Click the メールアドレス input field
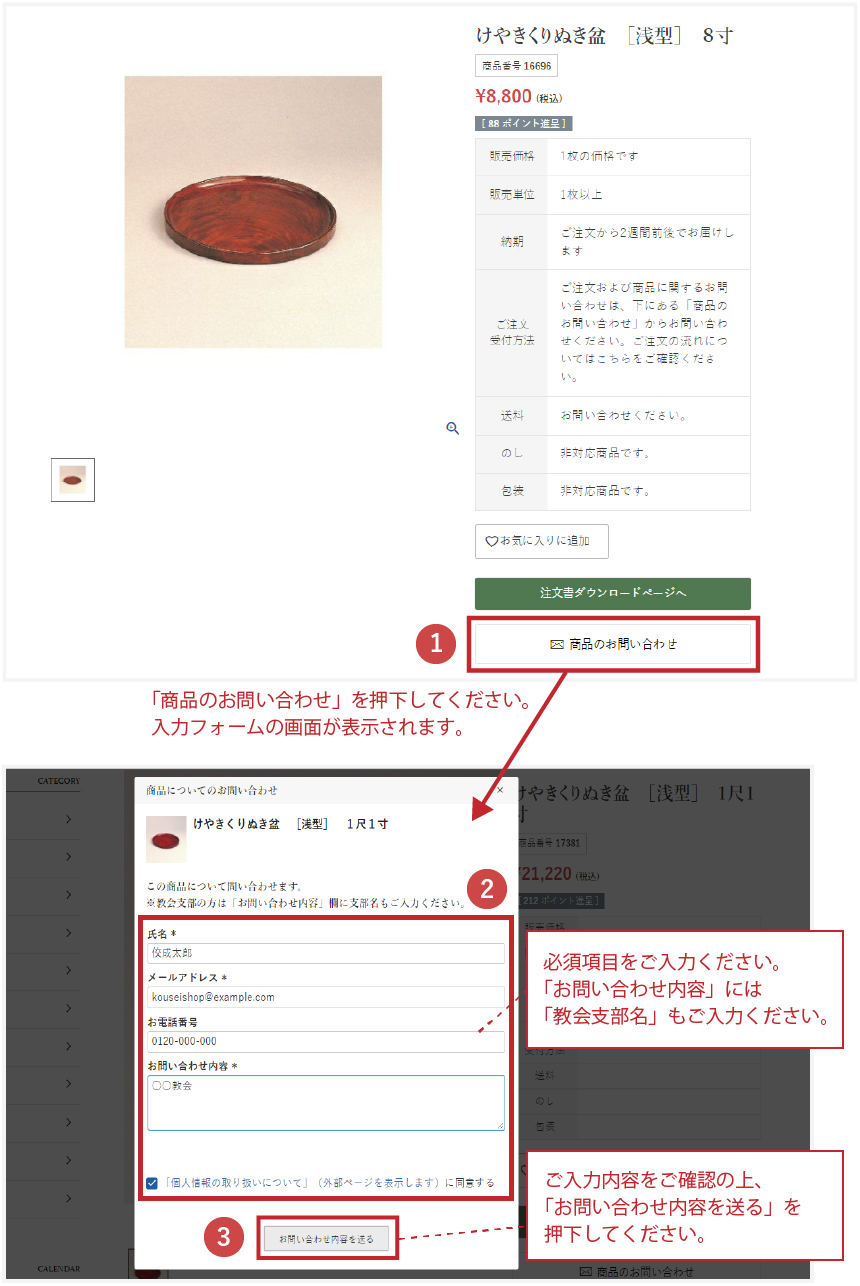860x1286 pixels. 326,997
